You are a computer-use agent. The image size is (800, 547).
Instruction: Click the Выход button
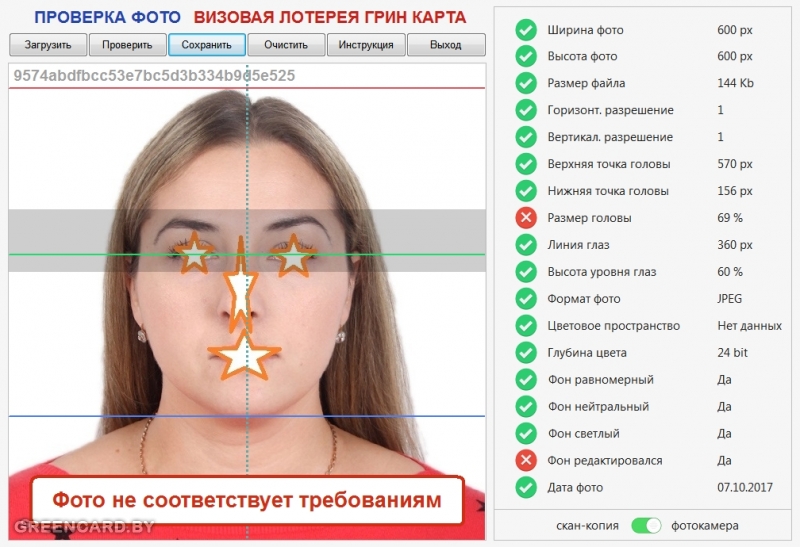click(446, 45)
